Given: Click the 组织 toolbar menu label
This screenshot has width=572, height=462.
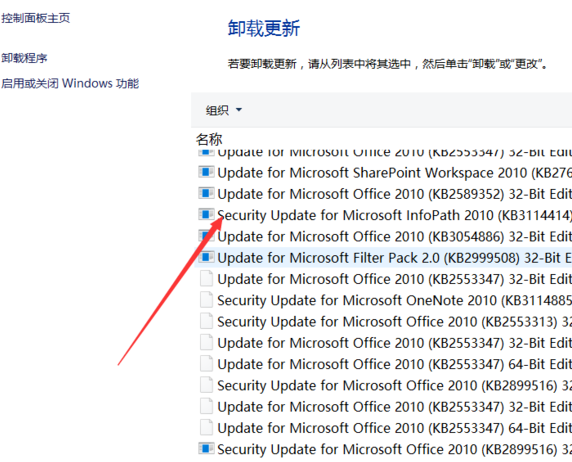Looking at the screenshot, I should (217, 110).
